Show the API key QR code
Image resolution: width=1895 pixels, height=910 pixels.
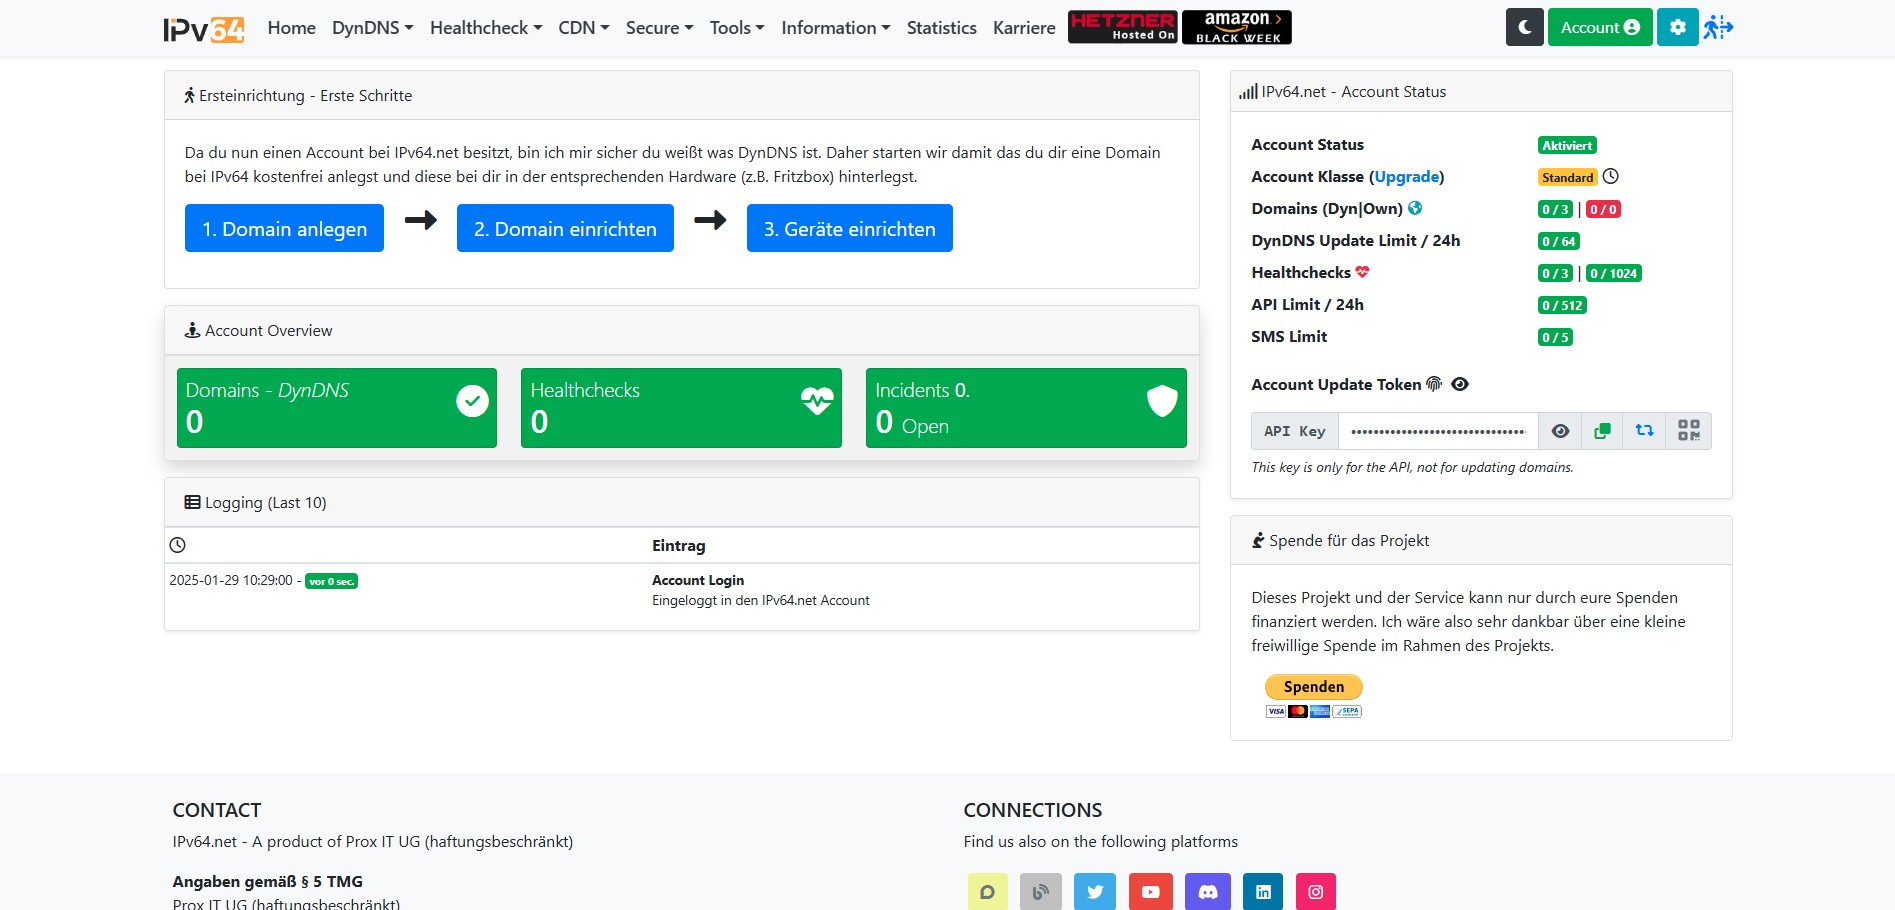pyautogui.click(x=1688, y=431)
